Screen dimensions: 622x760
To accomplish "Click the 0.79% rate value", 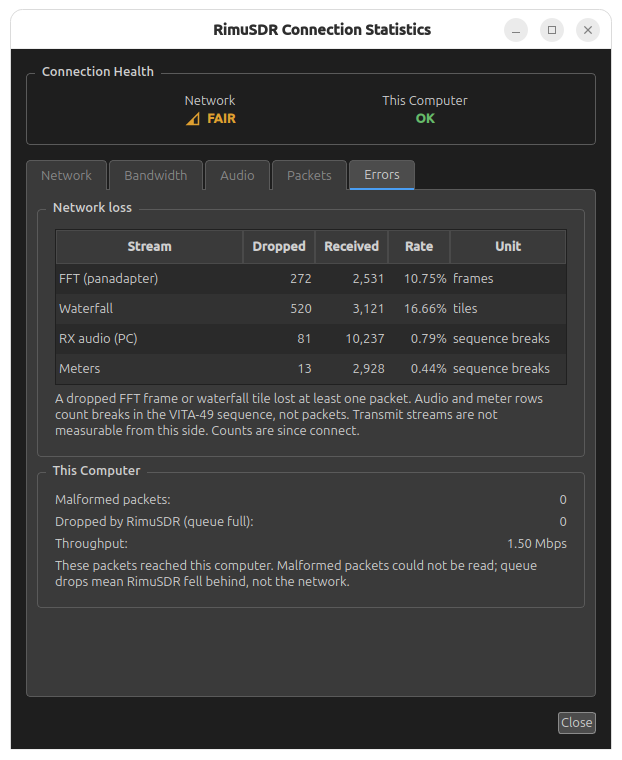I will coord(429,339).
